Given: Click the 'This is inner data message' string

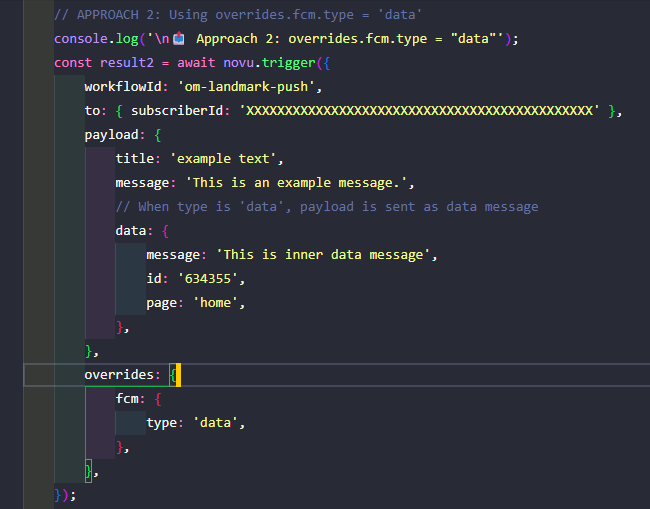Looking at the screenshot, I should click(x=323, y=255).
